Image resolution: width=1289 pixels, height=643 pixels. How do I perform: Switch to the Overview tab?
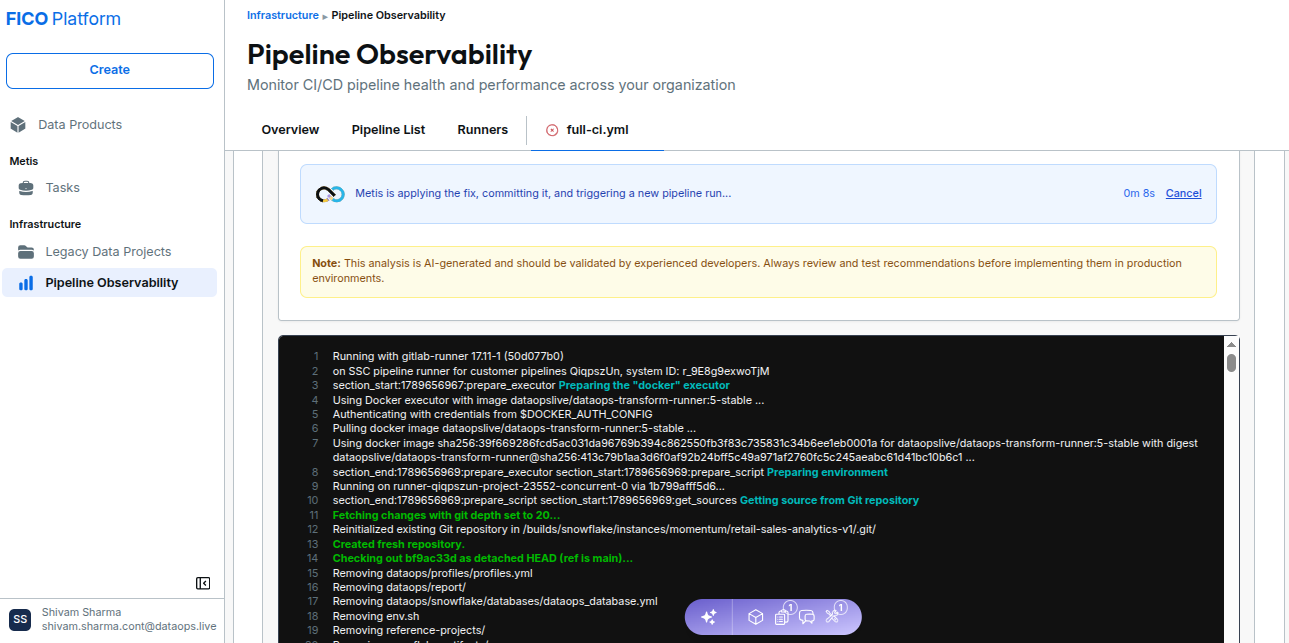(290, 130)
